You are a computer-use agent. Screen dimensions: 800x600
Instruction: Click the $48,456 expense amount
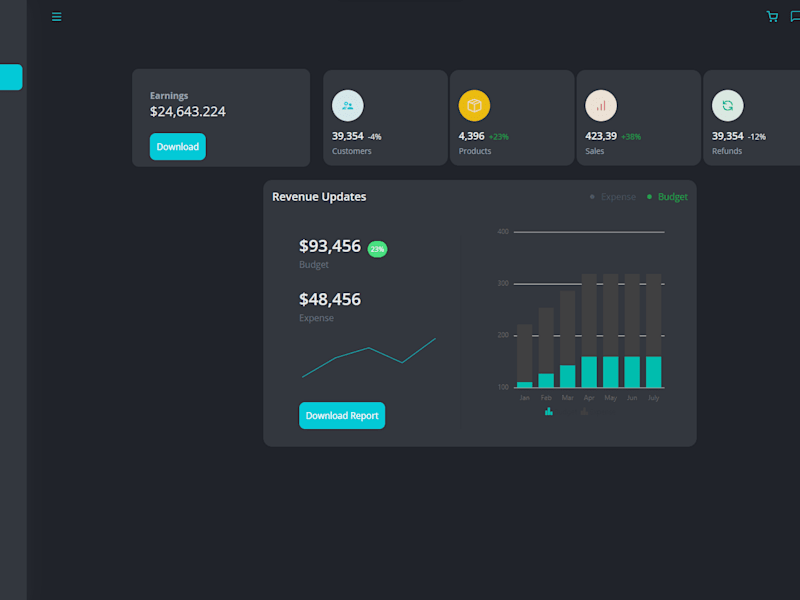click(x=330, y=299)
